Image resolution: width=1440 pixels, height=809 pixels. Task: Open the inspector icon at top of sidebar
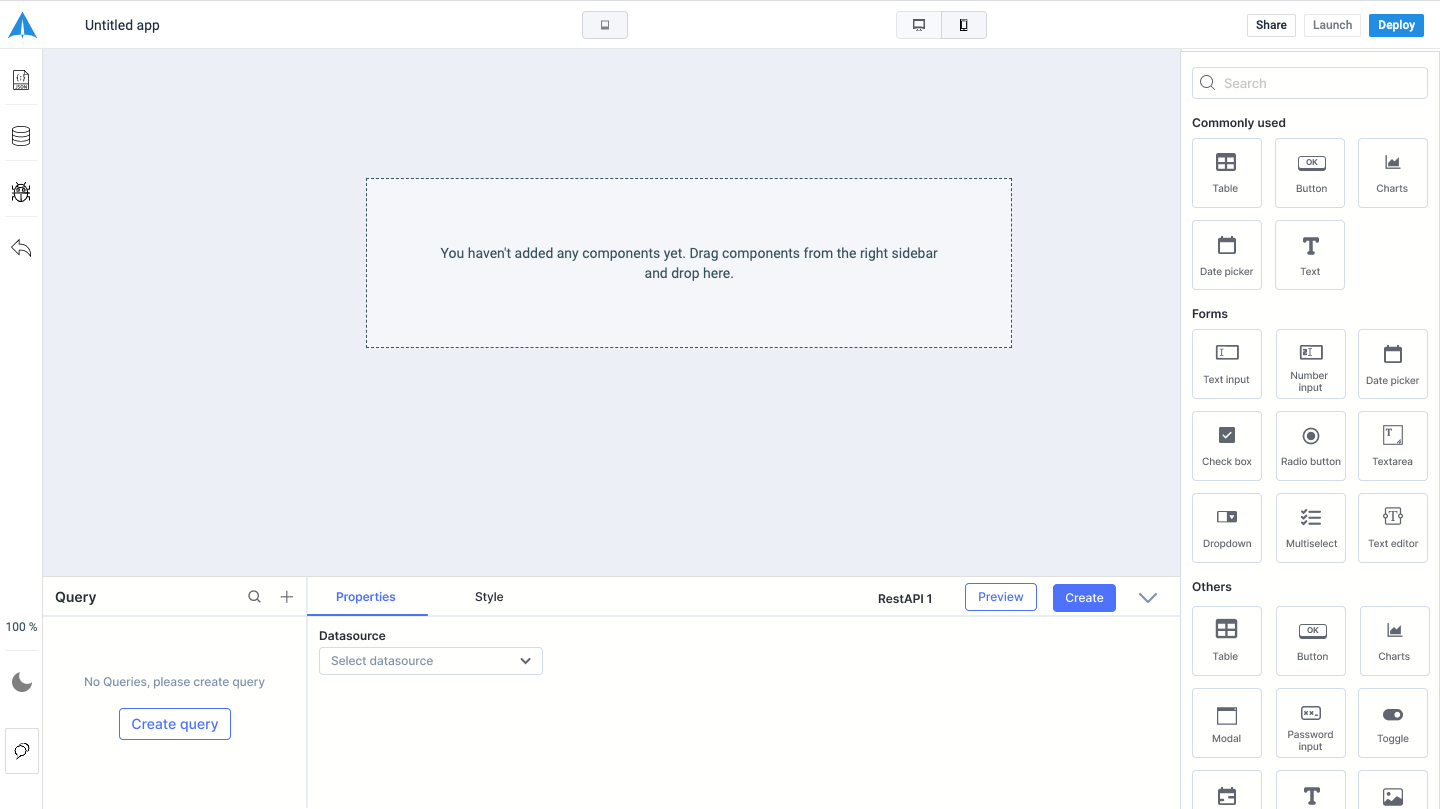pyautogui.click(x=20, y=80)
